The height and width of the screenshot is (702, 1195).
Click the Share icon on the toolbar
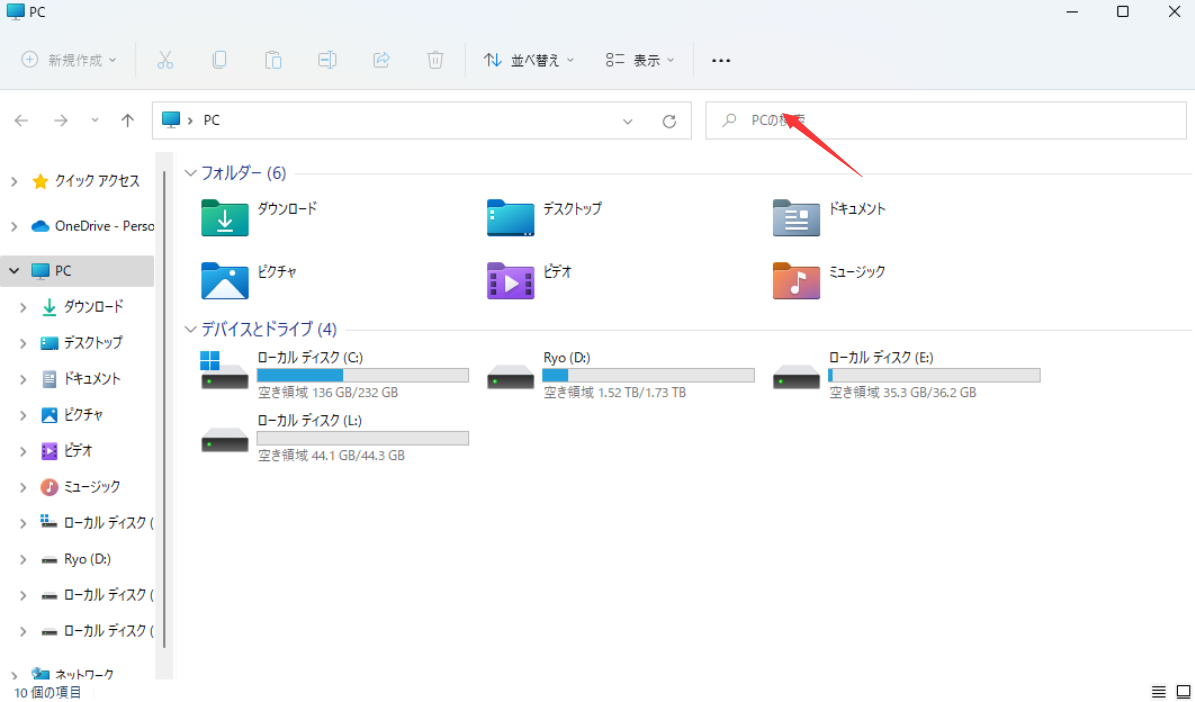tap(381, 59)
